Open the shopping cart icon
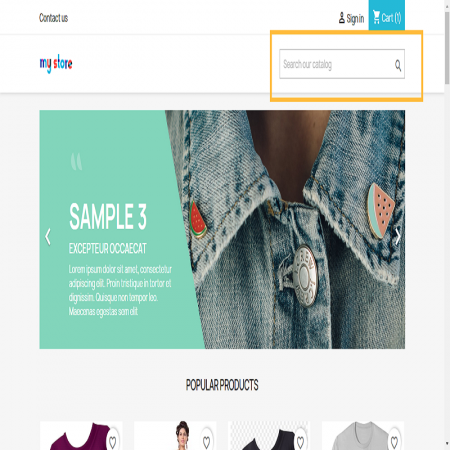 click(x=376, y=17)
